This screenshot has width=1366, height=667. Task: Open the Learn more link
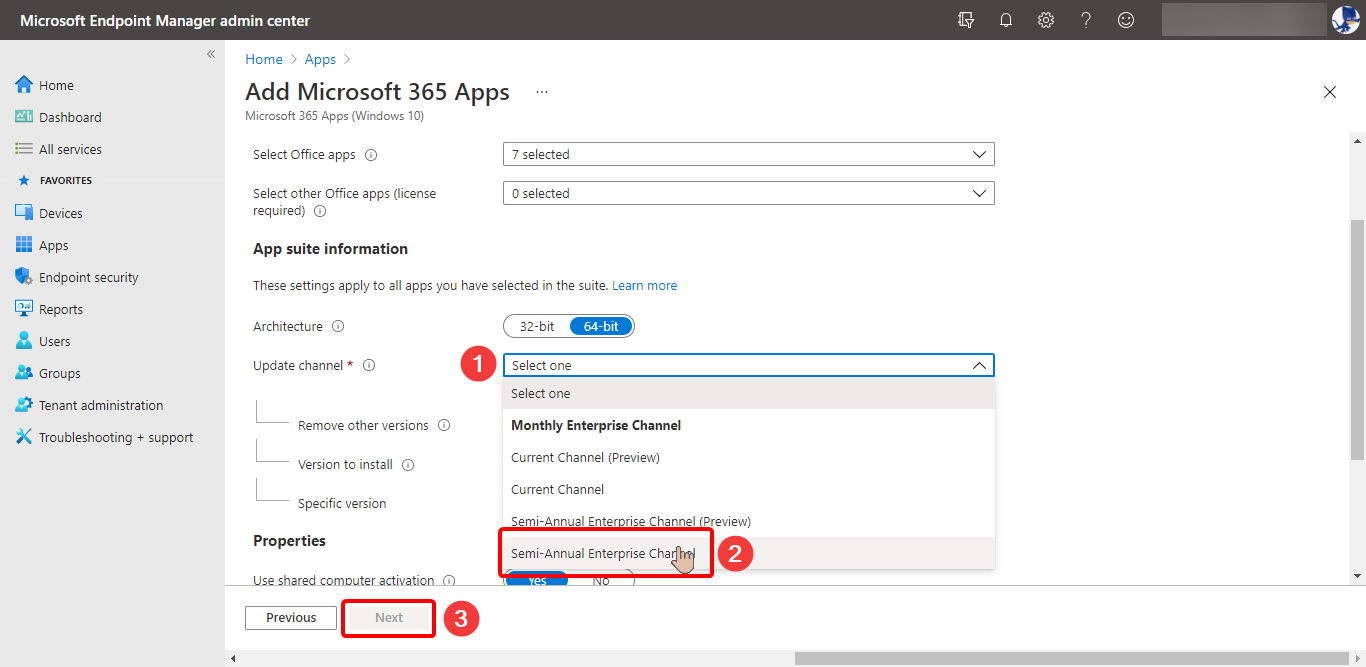click(x=644, y=285)
